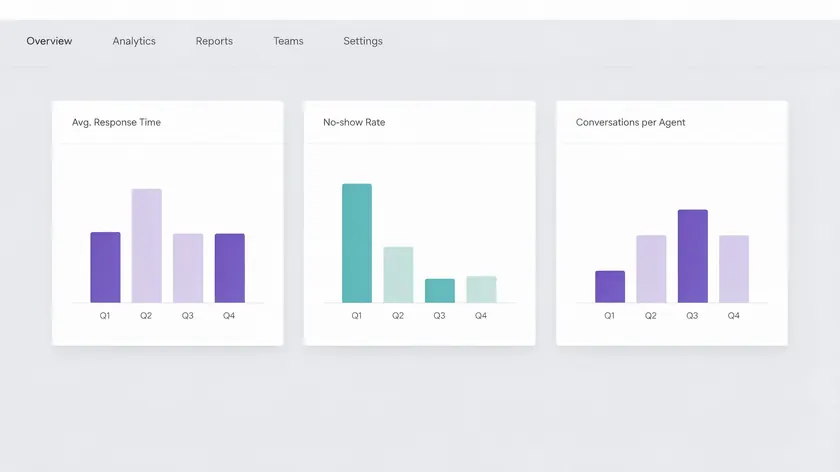Select Q2 bar in Avg. Response Time chart
Viewport: 840px width, 472px height.
[x=147, y=246]
